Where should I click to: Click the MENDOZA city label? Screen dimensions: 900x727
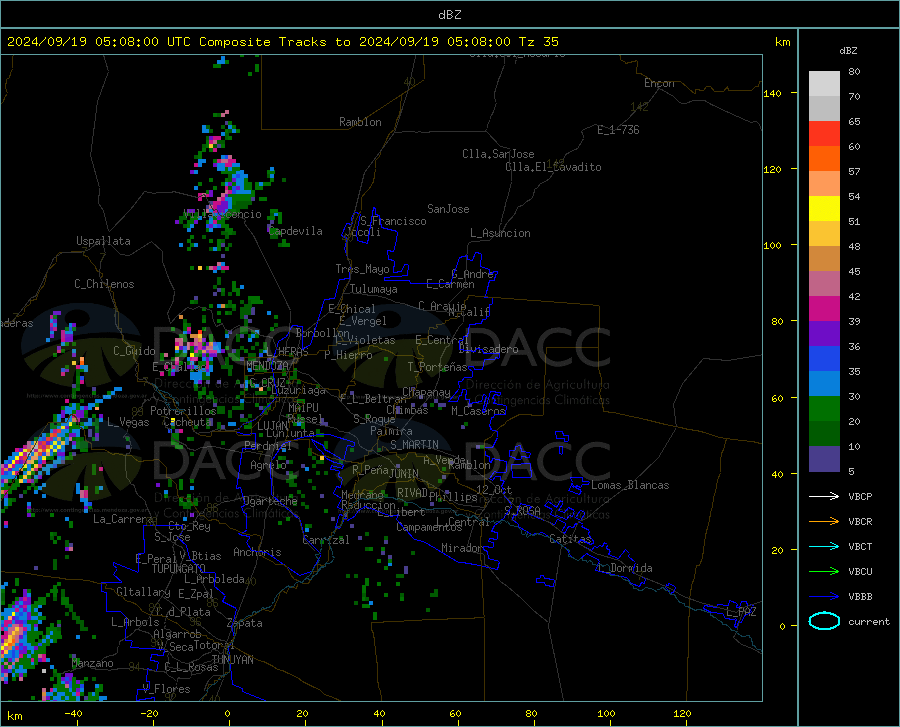tap(267, 366)
